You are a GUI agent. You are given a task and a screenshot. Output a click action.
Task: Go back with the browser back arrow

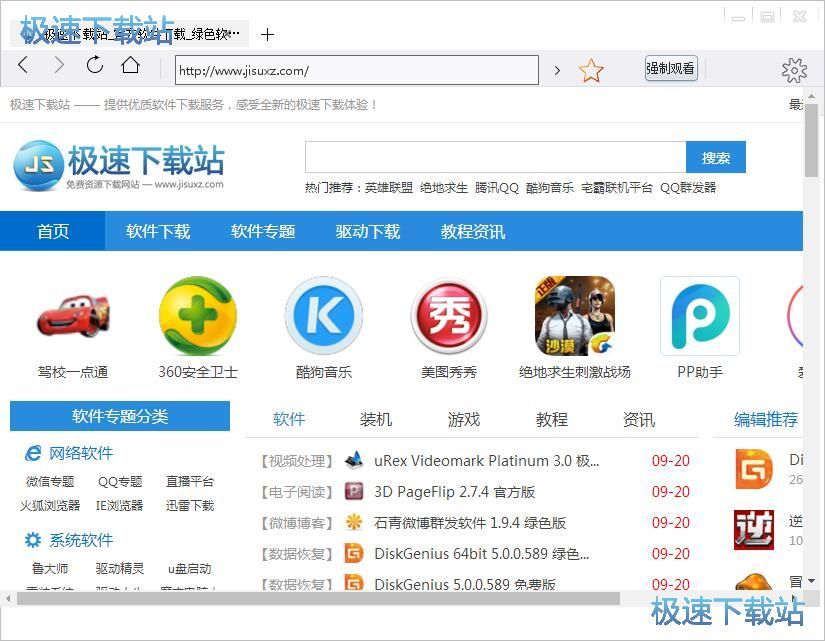pyautogui.click(x=23, y=65)
